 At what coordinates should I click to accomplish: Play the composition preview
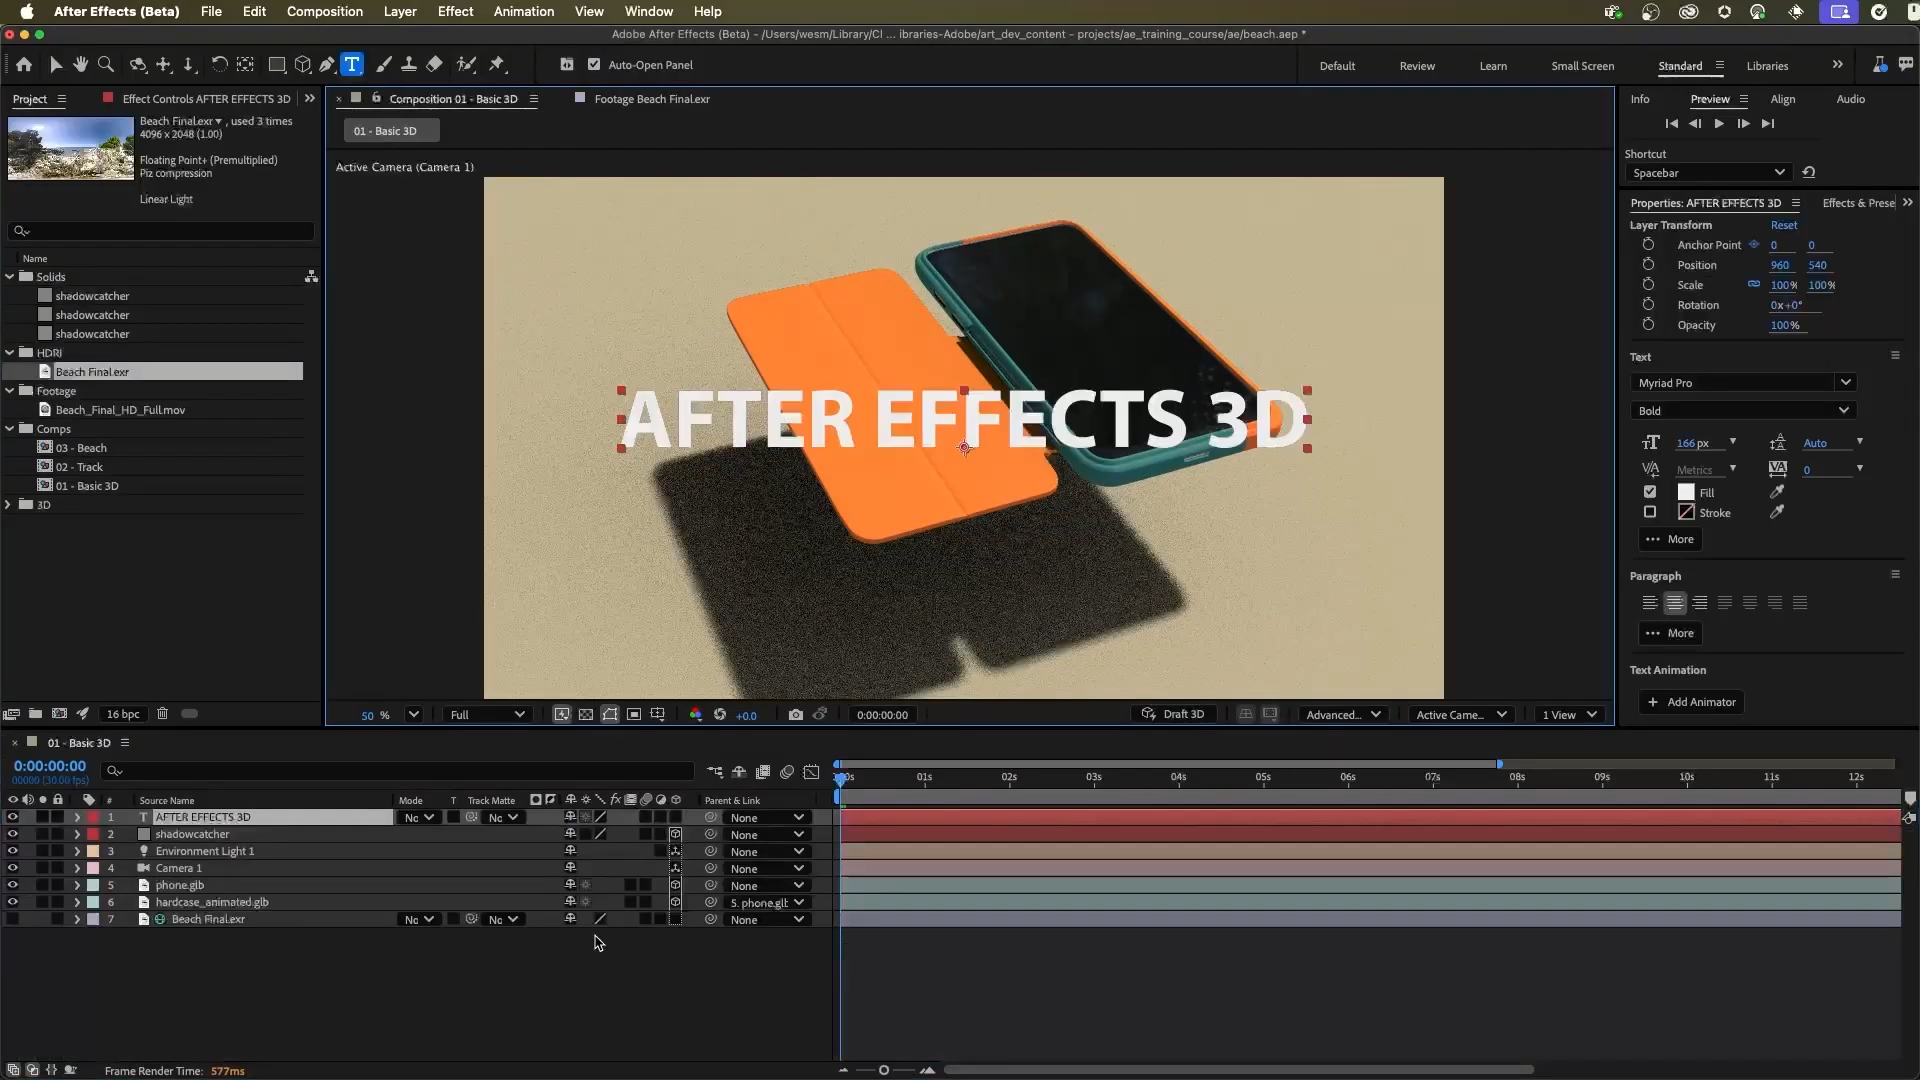pyautogui.click(x=1719, y=124)
